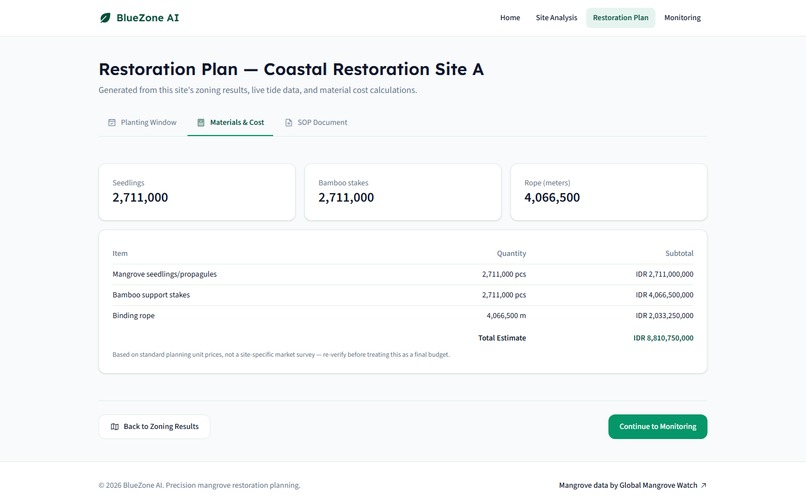Select the Materials & Cost tab

tap(230, 122)
